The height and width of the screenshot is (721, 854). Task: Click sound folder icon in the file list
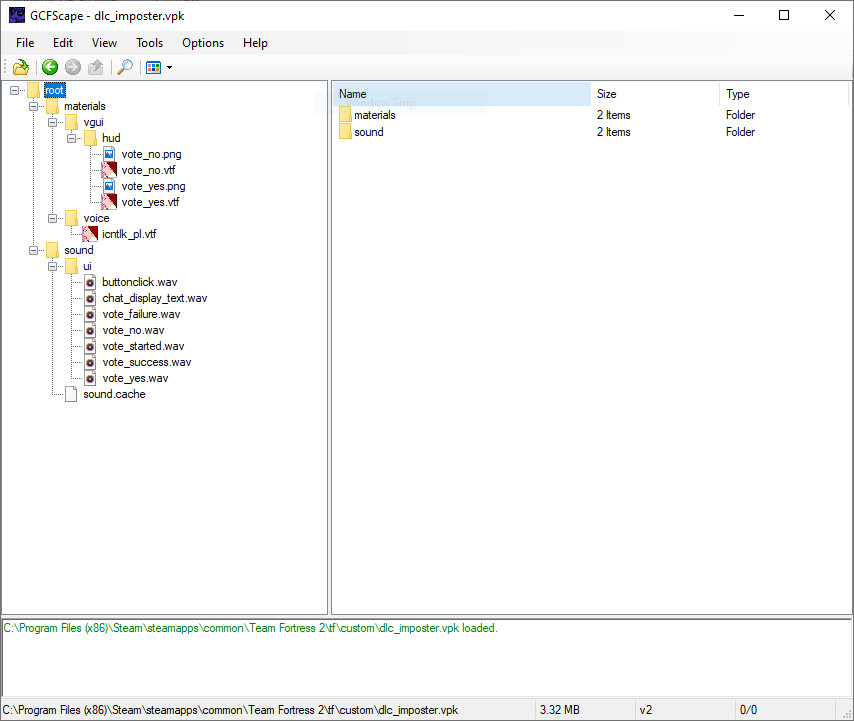pos(345,132)
